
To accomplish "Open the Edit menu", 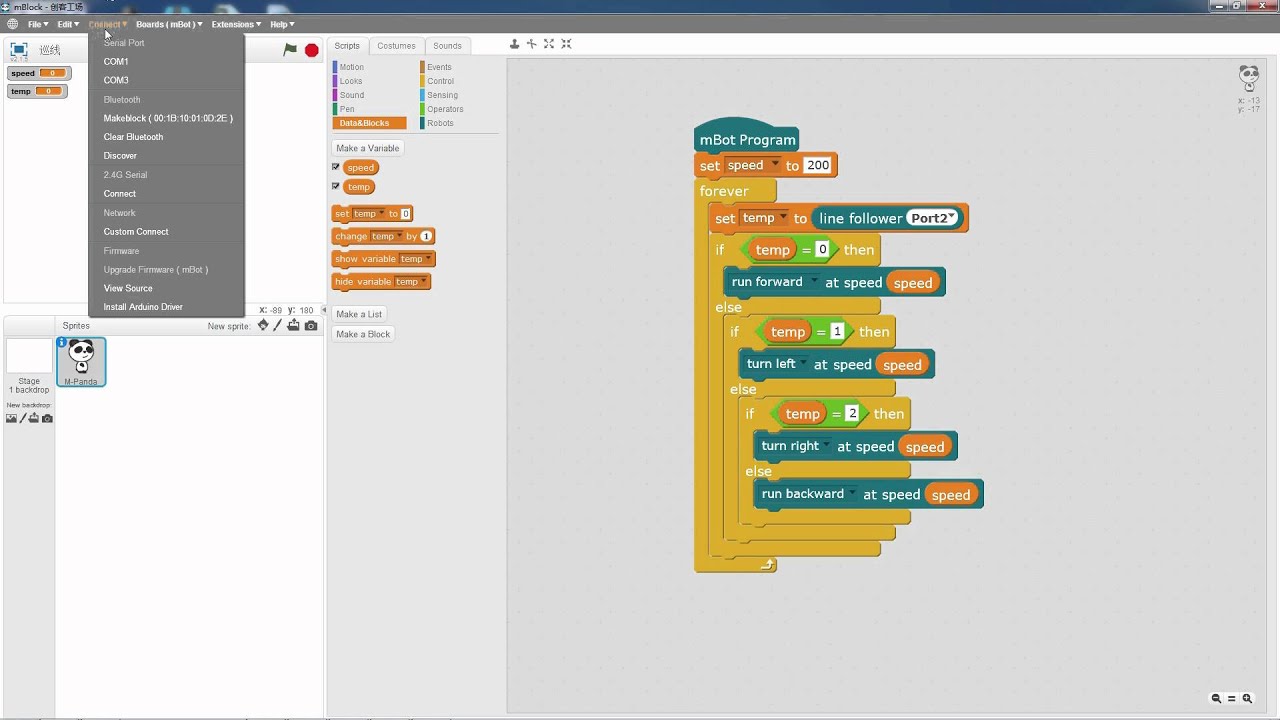I will [x=68, y=24].
